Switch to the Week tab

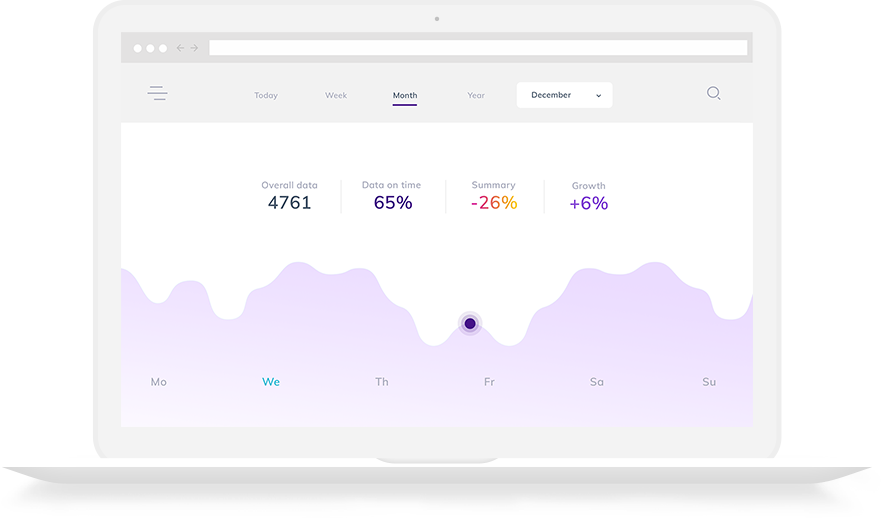tap(336, 96)
